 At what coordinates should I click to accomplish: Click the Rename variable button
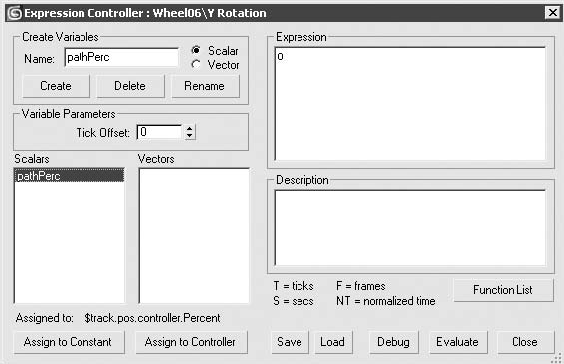pyautogui.click(x=205, y=86)
